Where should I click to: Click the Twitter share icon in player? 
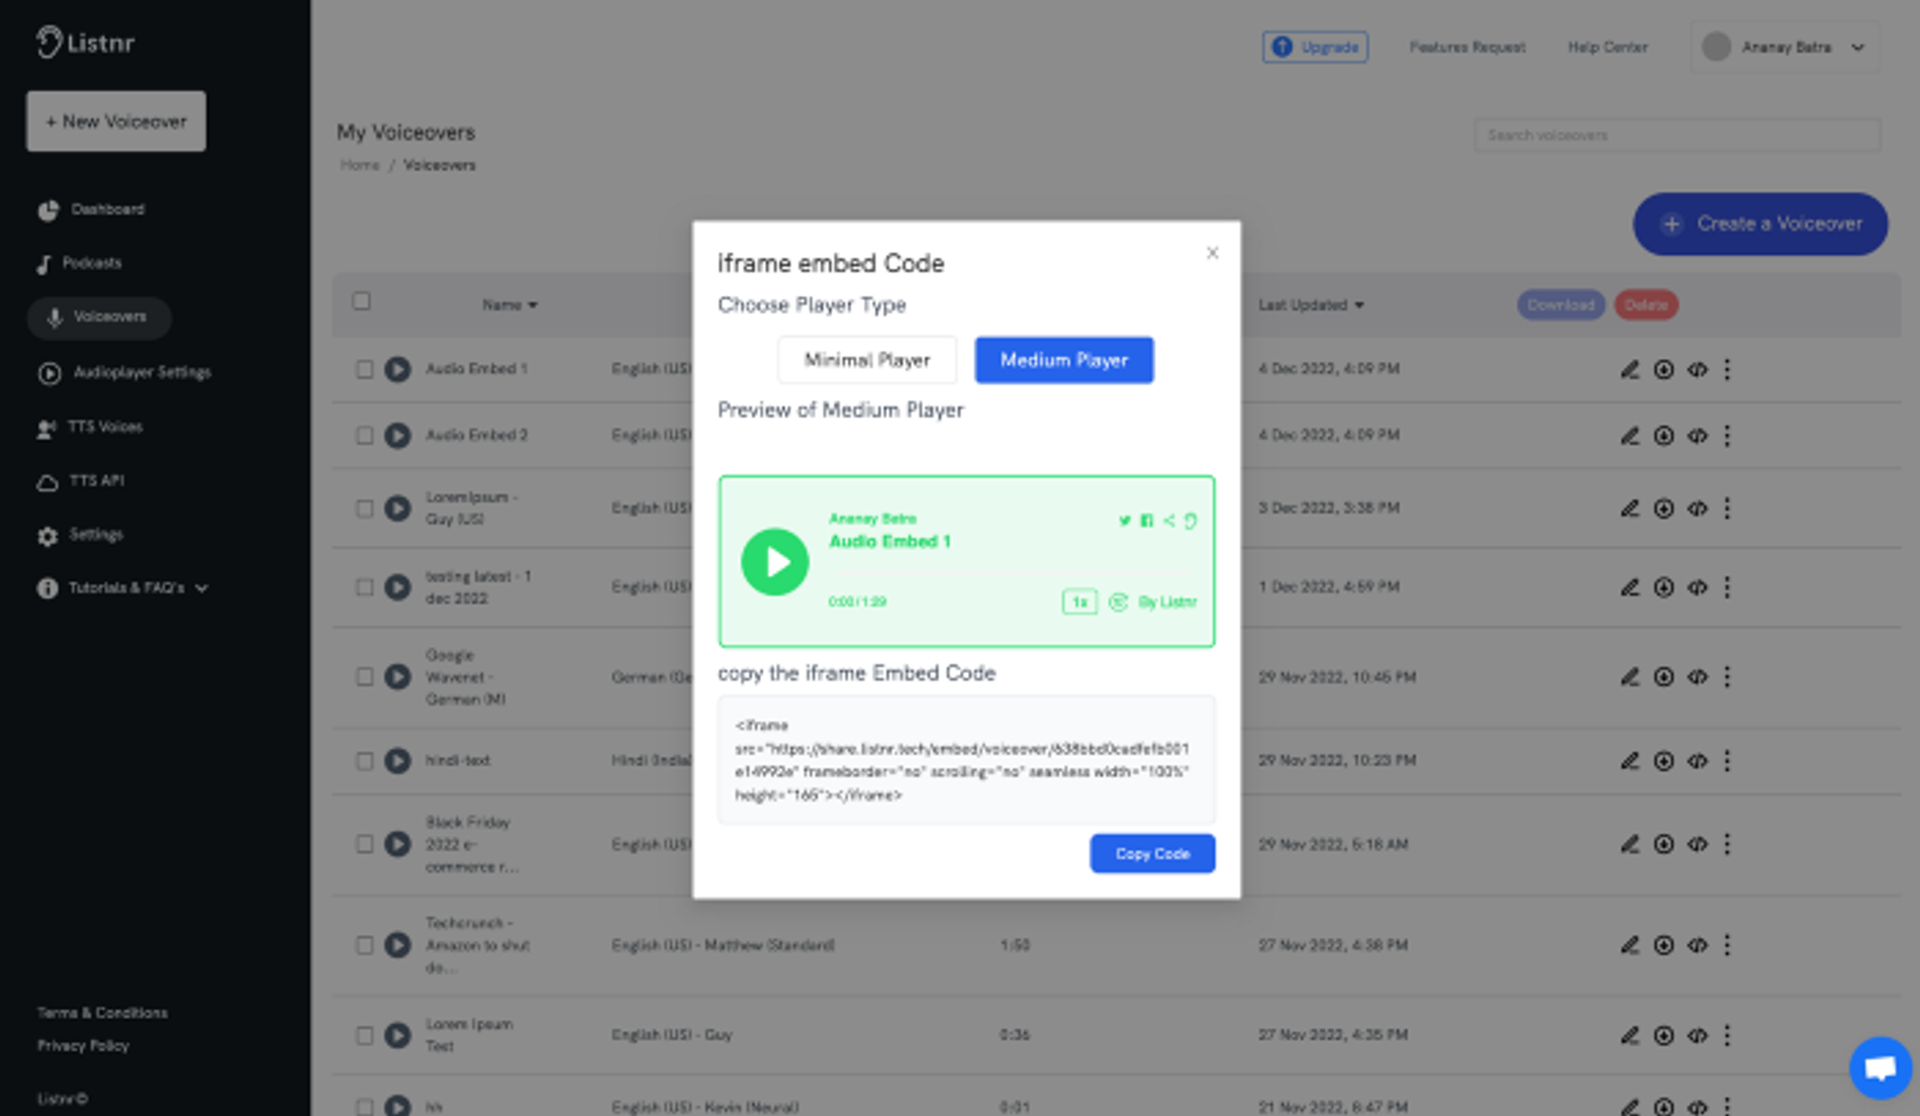pos(1124,520)
